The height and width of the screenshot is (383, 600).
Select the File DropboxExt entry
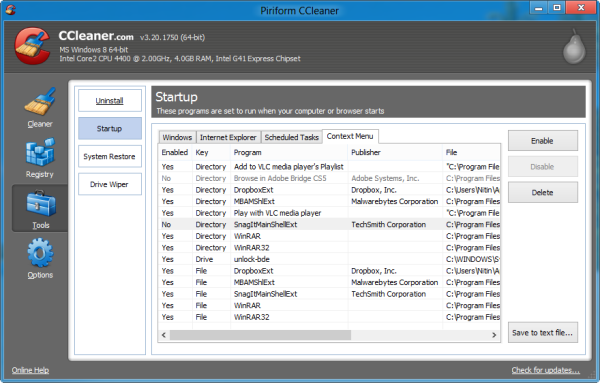tap(329, 271)
